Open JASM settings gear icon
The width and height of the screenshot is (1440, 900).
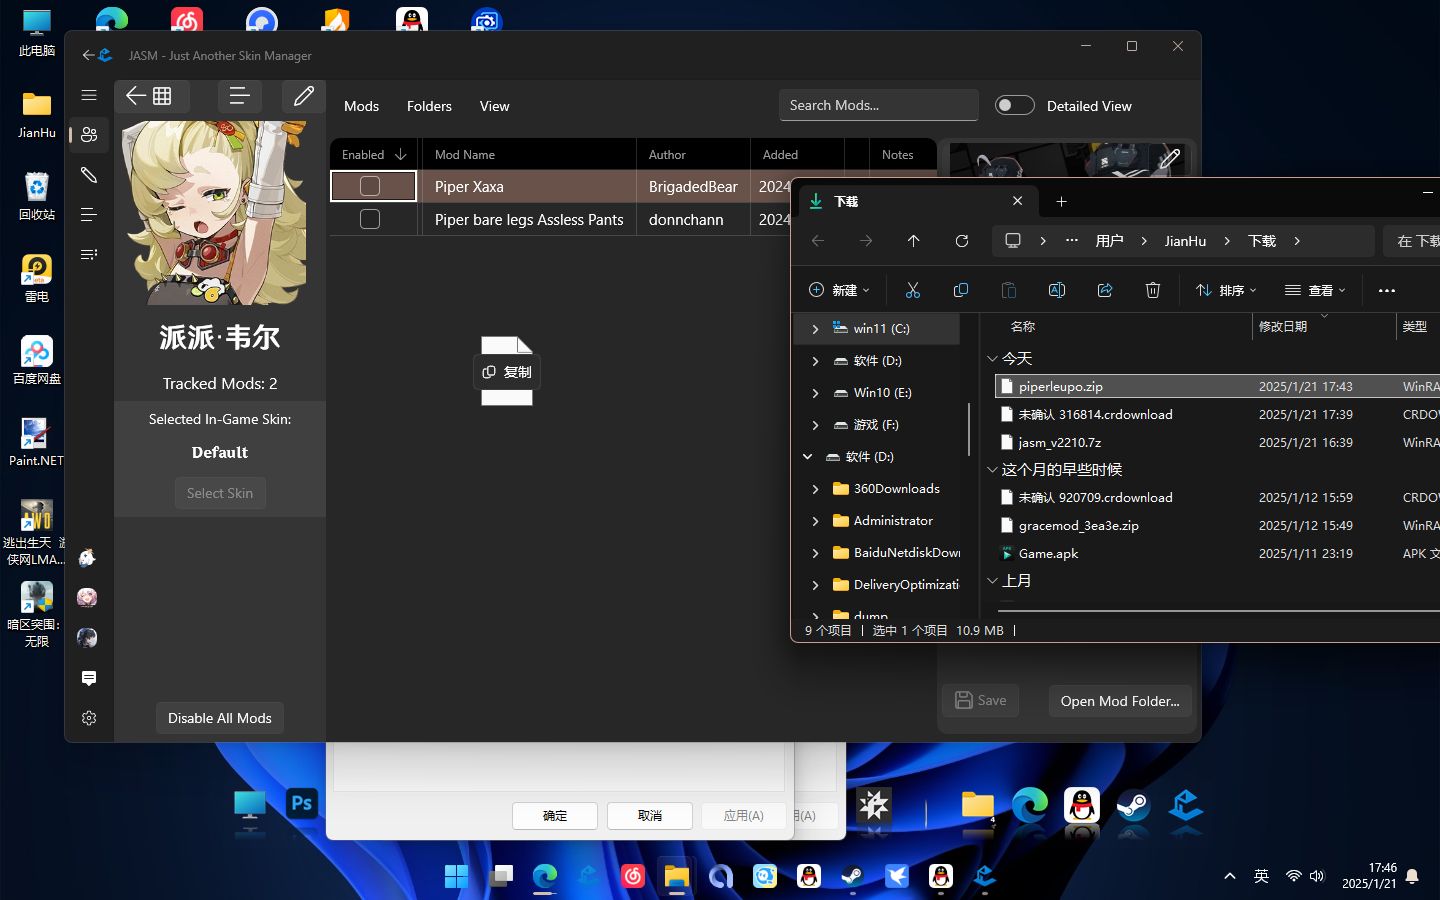point(89,718)
